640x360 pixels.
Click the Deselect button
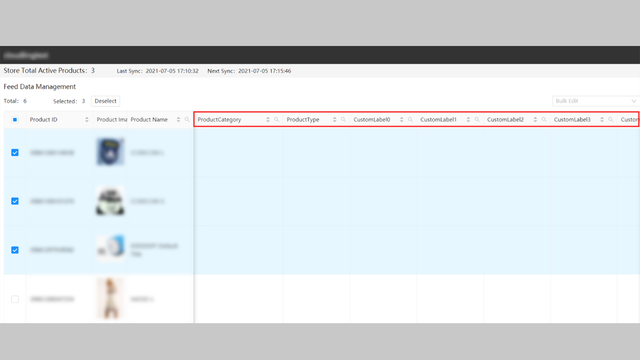pyautogui.click(x=105, y=101)
